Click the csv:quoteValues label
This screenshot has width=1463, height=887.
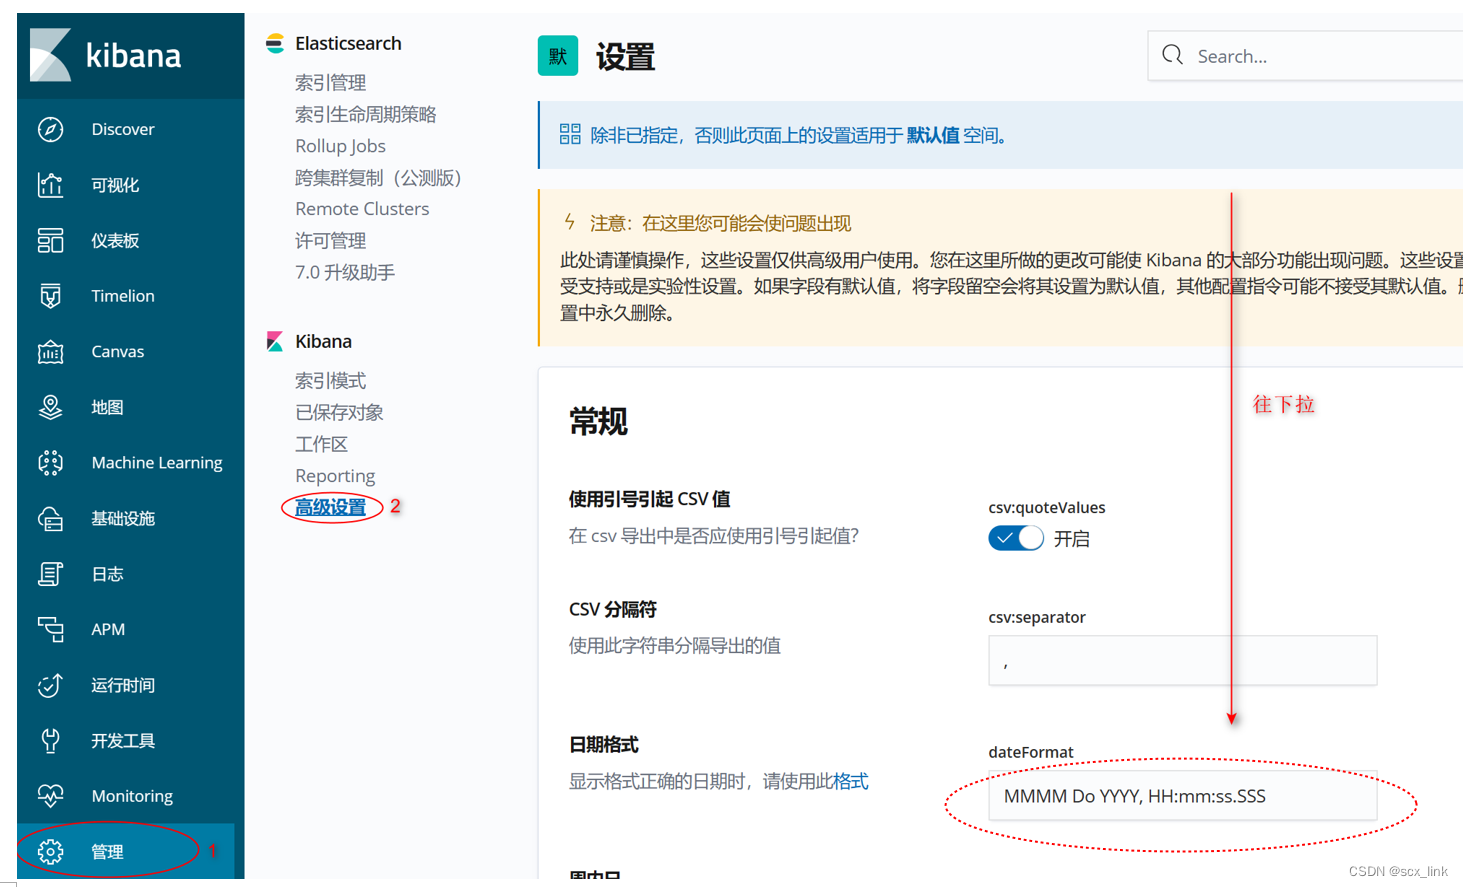click(1047, 507)
